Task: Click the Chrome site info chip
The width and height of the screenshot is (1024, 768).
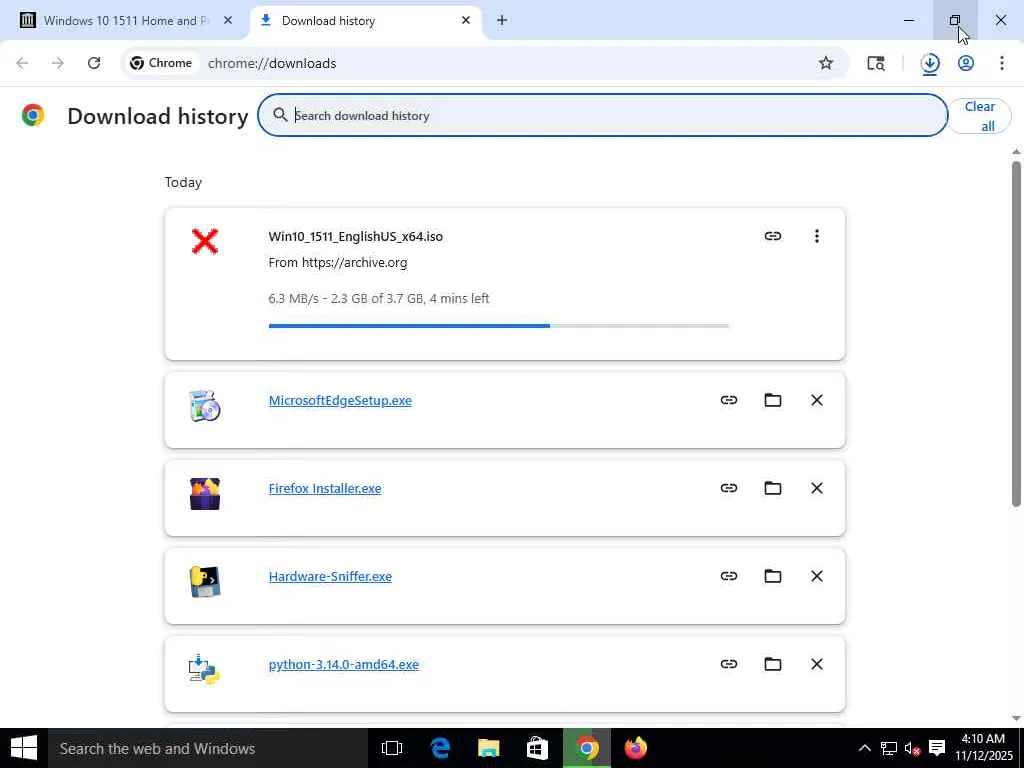Action: pos(161,63)
